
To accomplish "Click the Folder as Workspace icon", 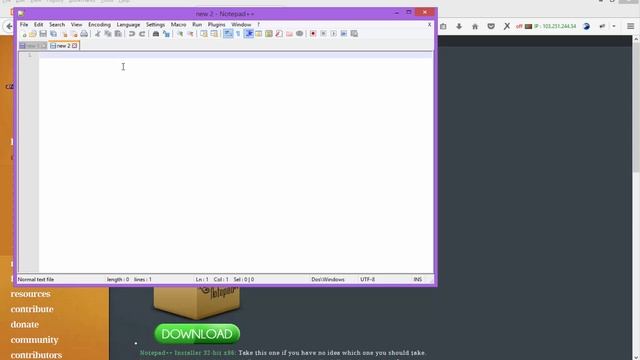I will click(x=289, y=34).
